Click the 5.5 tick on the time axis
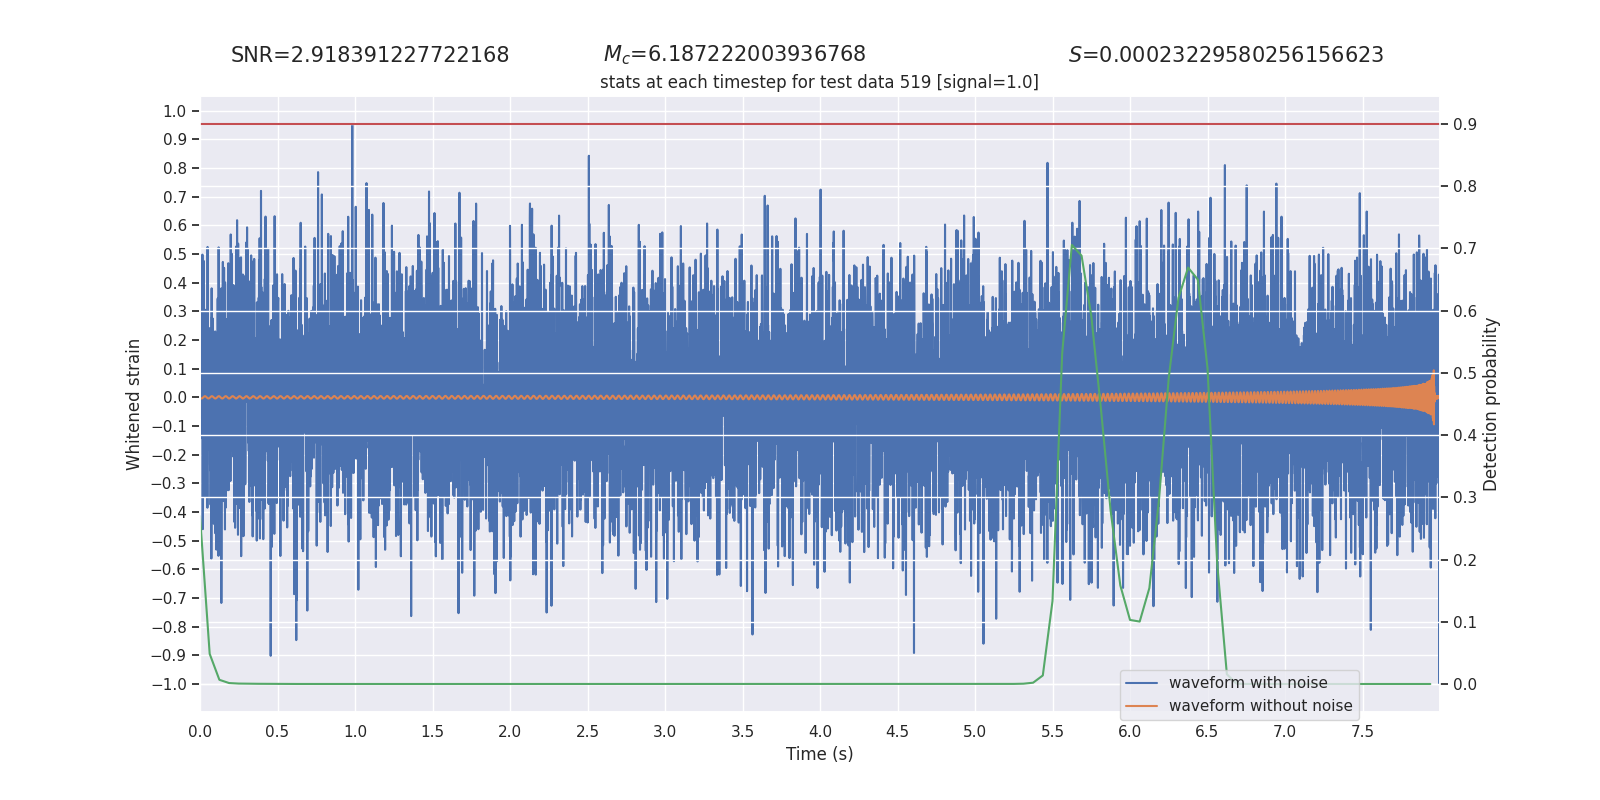 pos(1052,731)
